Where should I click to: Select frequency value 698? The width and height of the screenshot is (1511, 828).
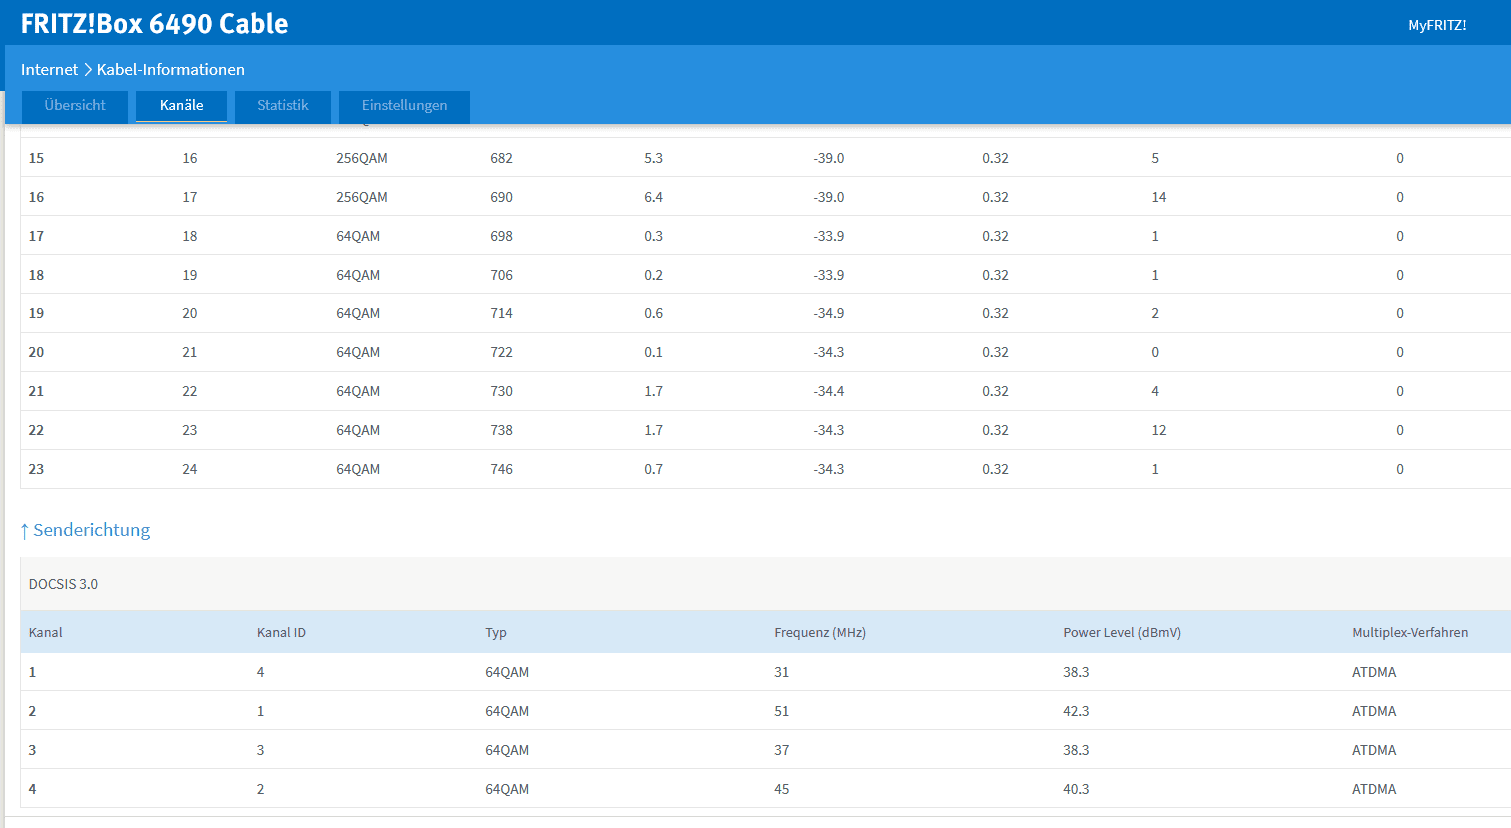[x=501, y=236]
